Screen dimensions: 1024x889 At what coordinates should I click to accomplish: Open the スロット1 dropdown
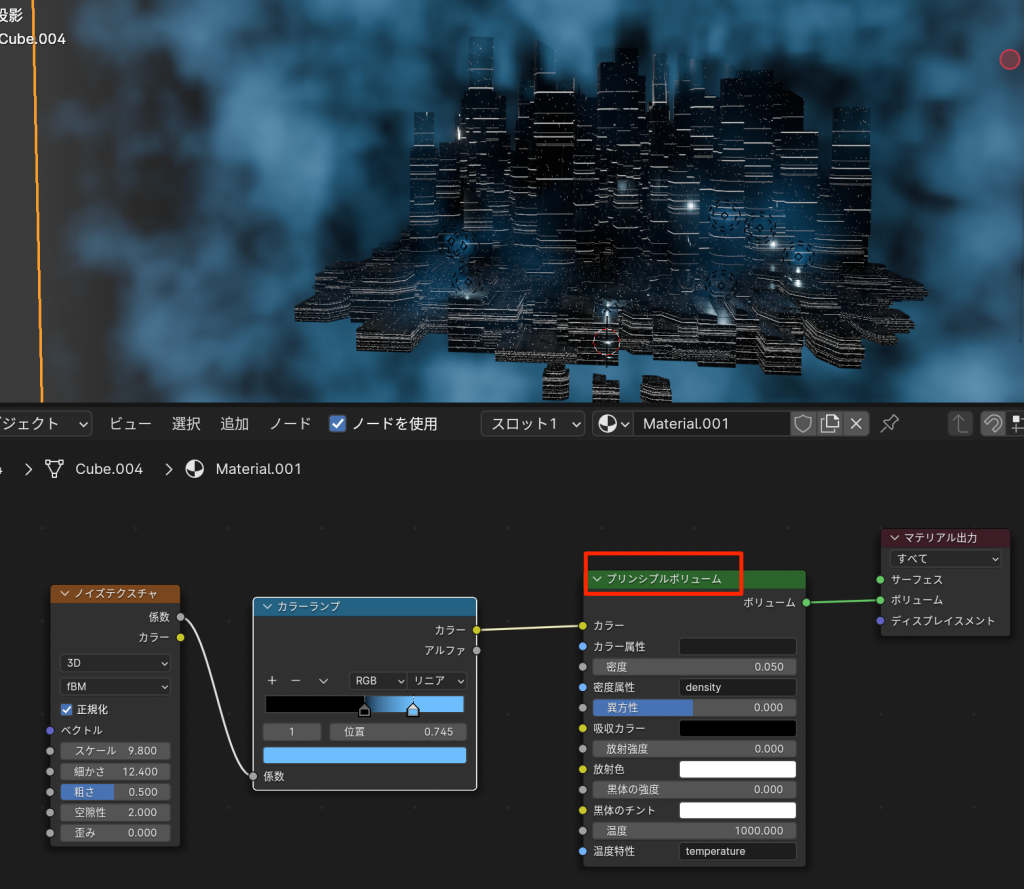tap(532, 424)
